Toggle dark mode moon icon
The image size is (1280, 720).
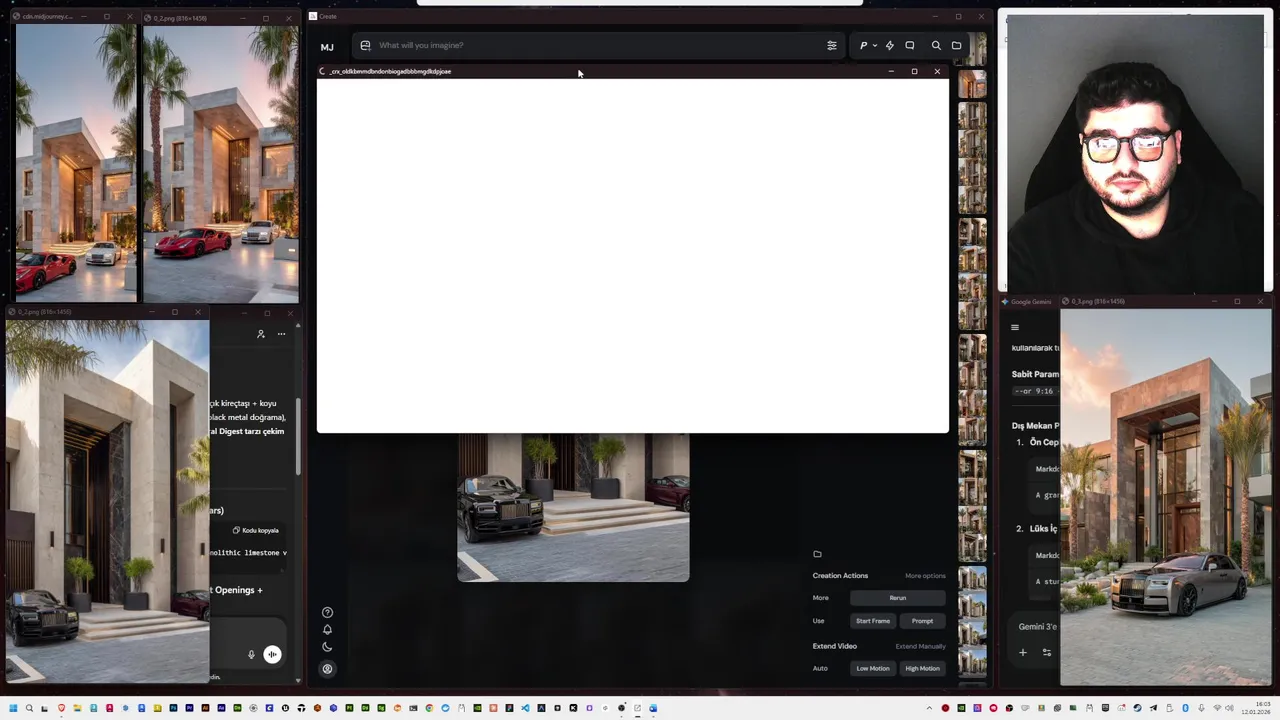click(x=327, y=647)
